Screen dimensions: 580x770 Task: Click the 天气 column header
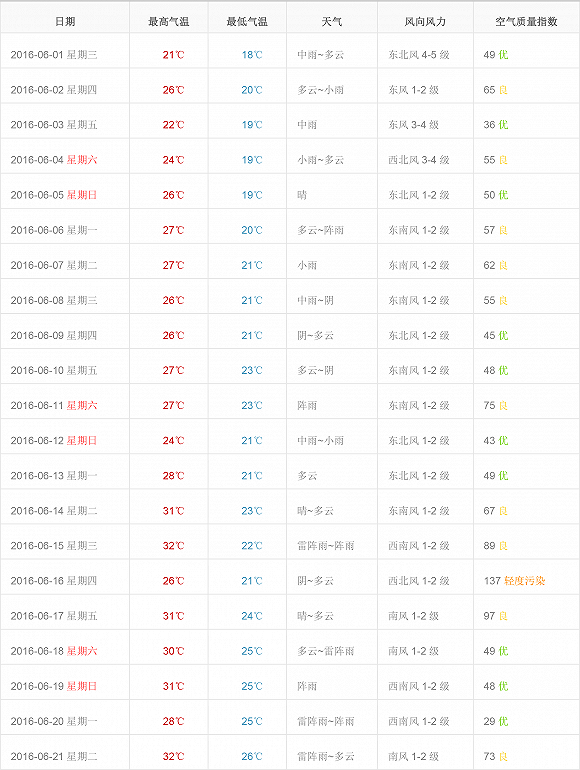(331, 22)
